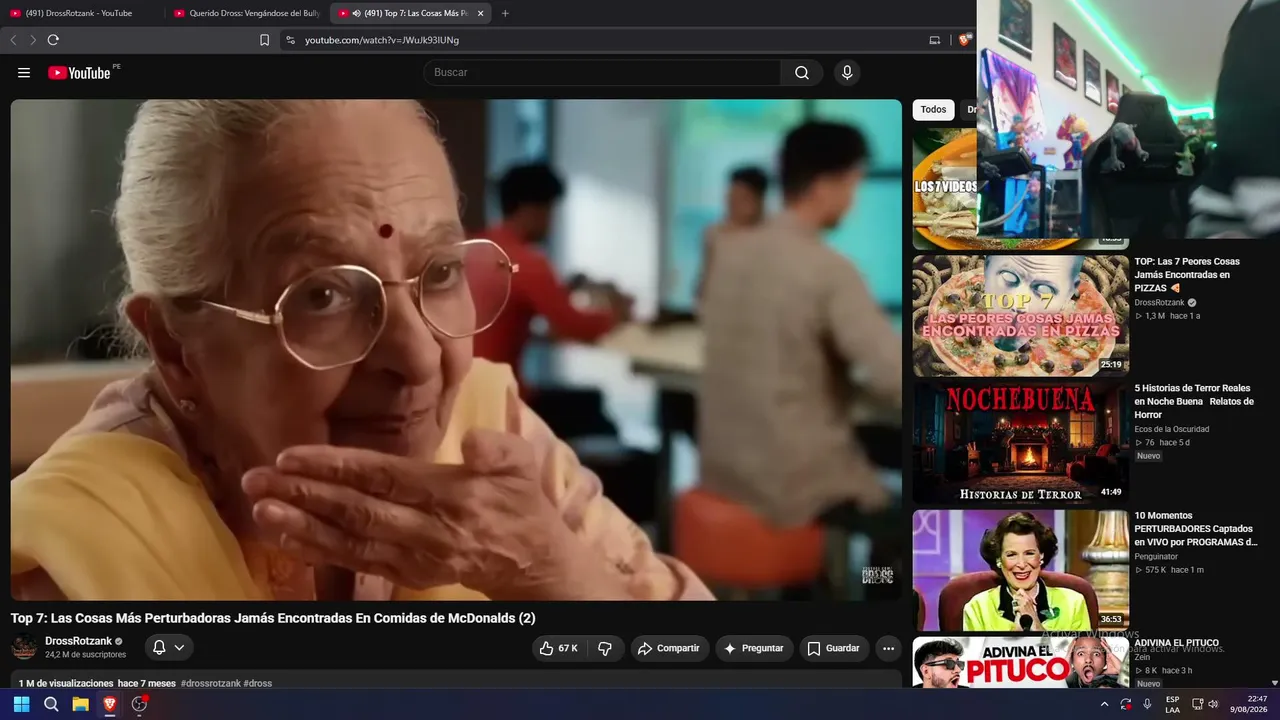
Task: Go forward in browser history
Action: 33,40
